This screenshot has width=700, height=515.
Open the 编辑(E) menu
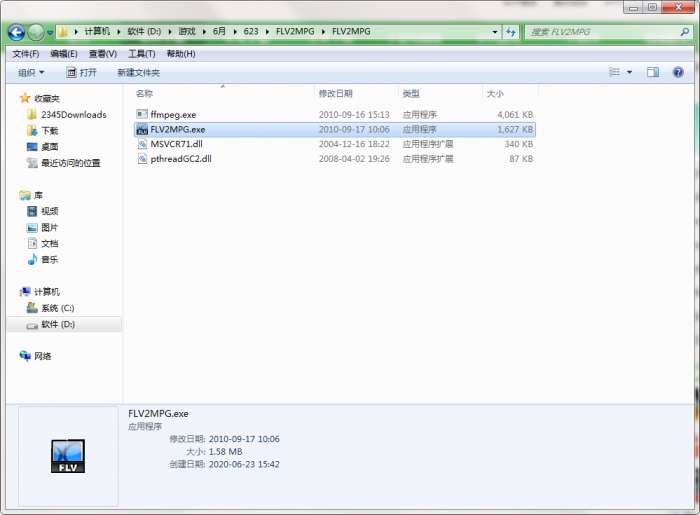point(64,54)
